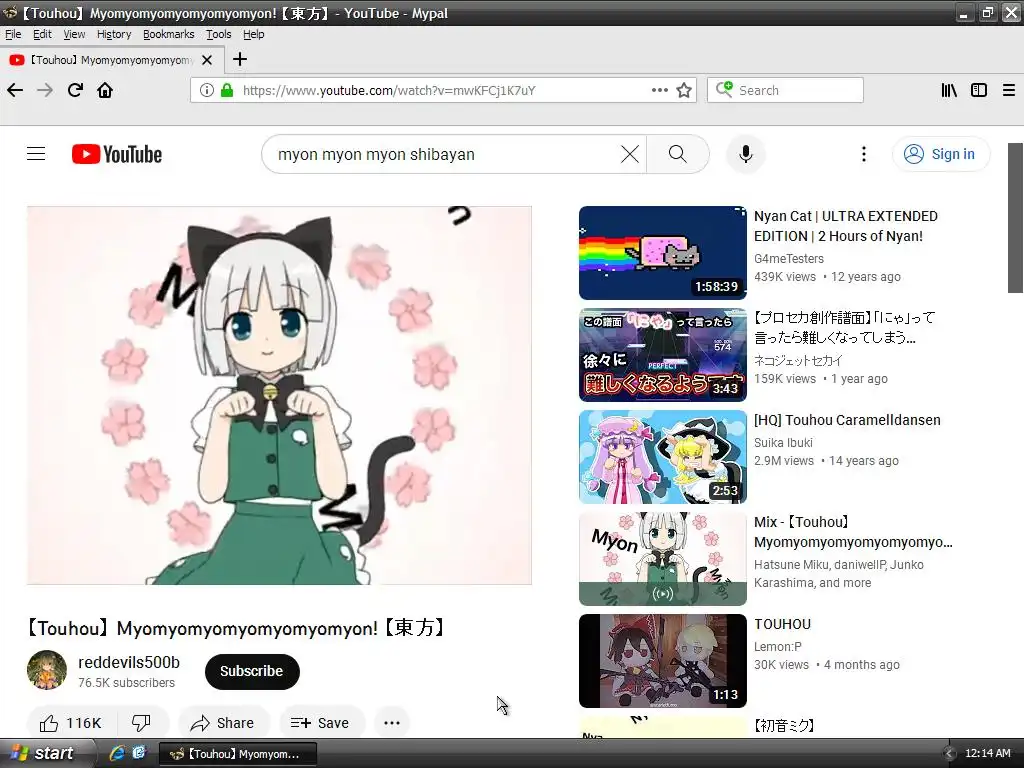
Task: Open the Mix Touhou Myomyomyon playlist thumbnail
Action: point(662,558)
